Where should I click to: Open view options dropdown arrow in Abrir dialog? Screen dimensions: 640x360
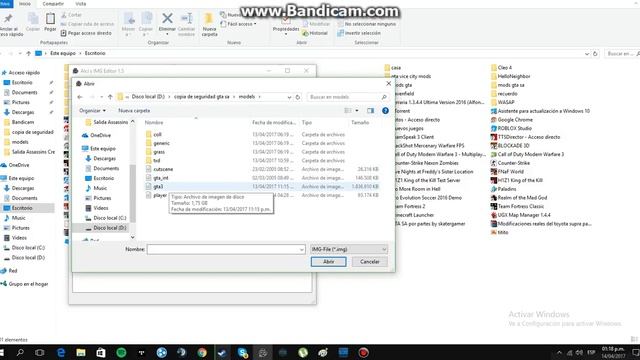coord(357,111)
